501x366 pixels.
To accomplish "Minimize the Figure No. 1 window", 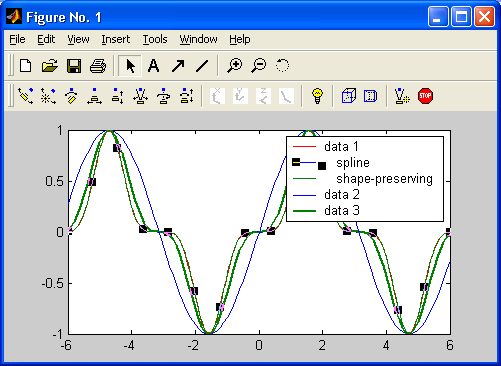I will (438, 17).
